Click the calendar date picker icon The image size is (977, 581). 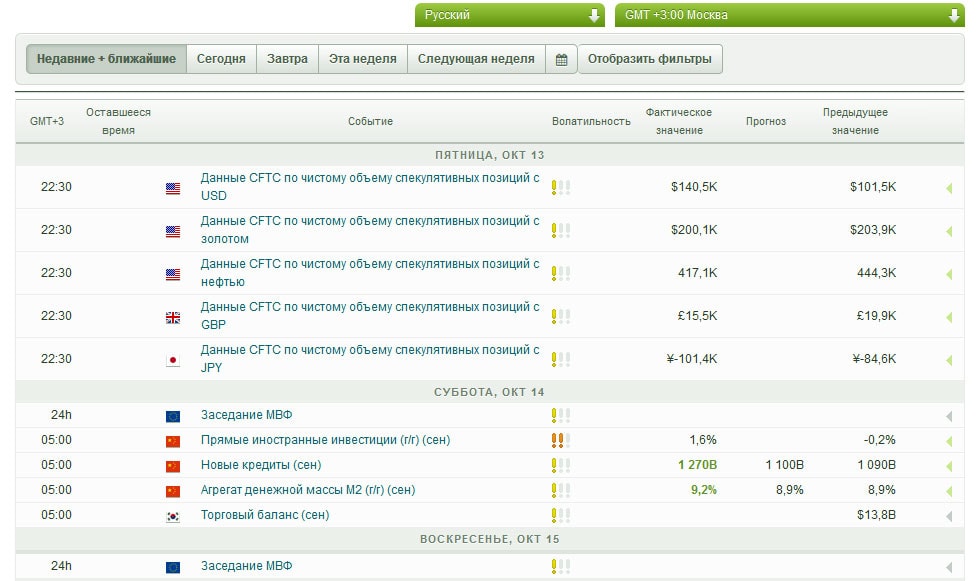561,59
